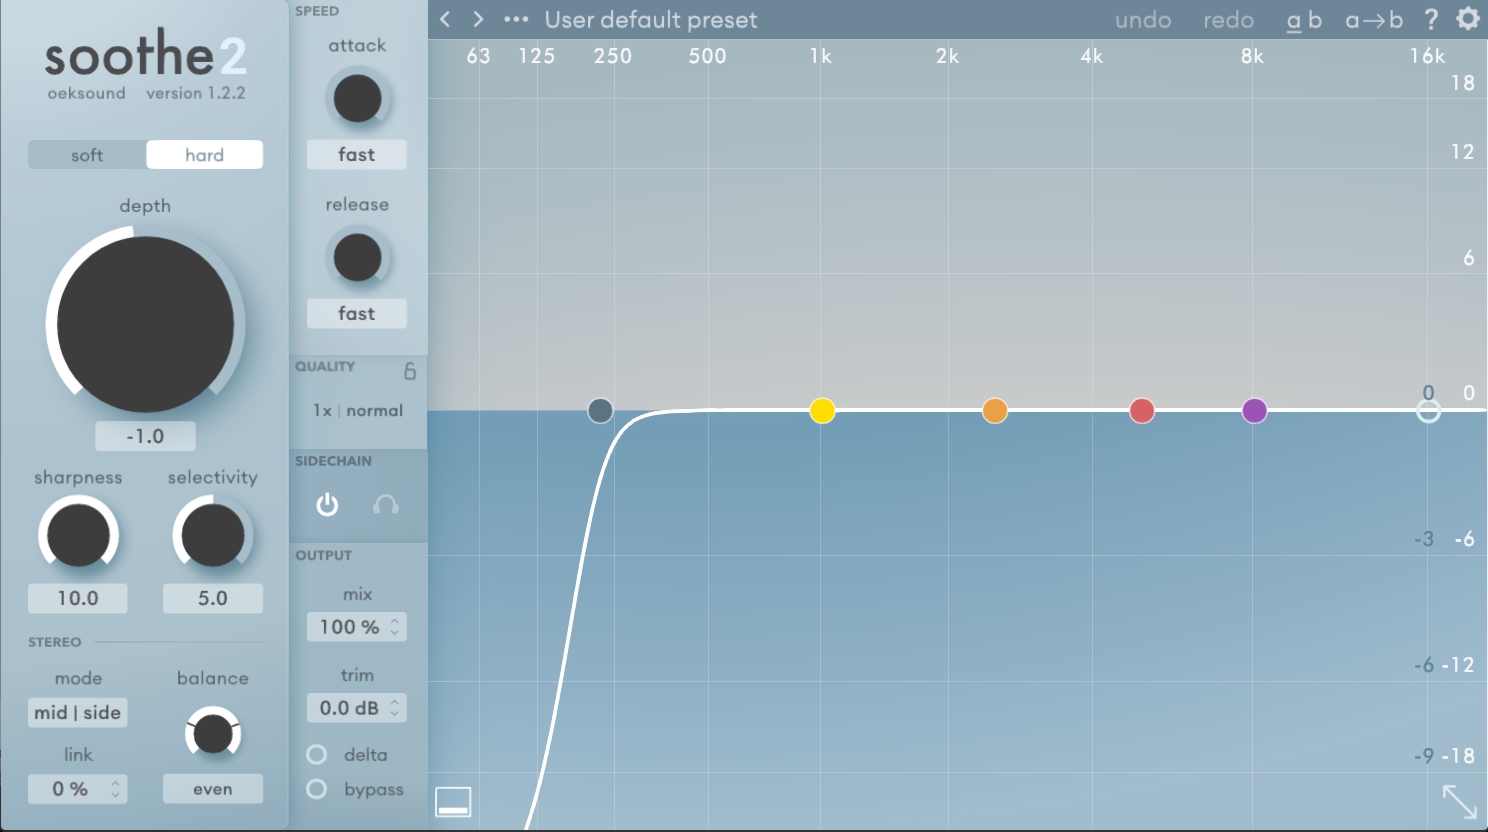
Task: Click undo
Action: coord(1143,20)
